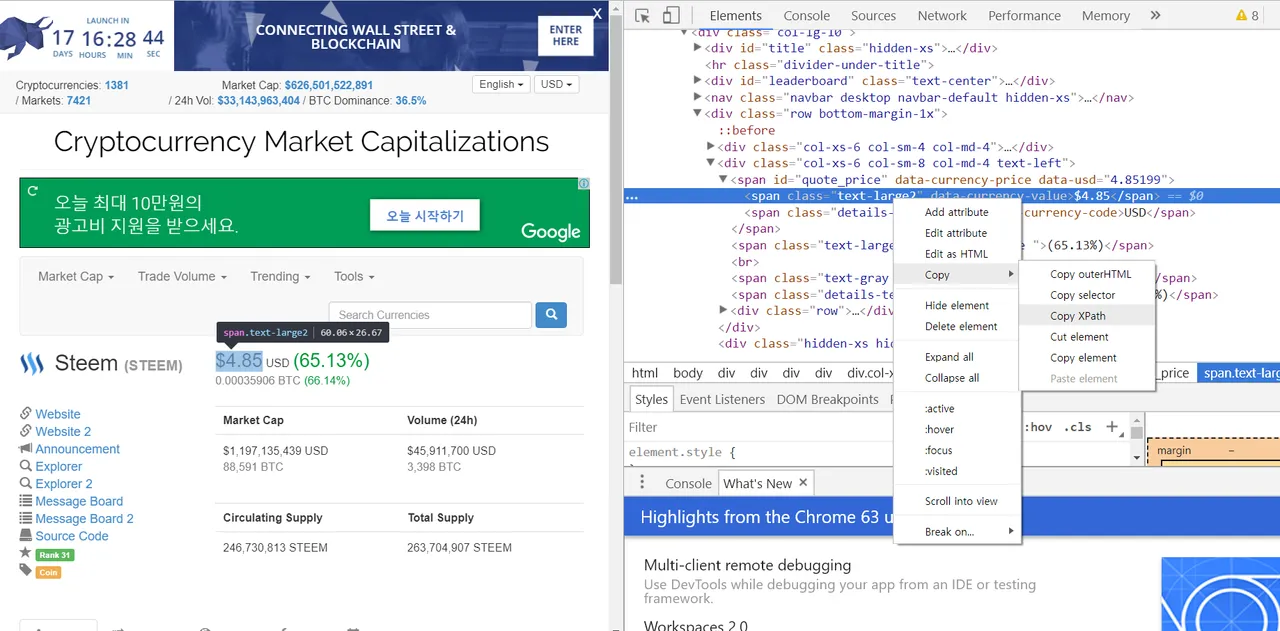Open the Tools dropdown menu
Screen dimensions: 1280x631
354,277
